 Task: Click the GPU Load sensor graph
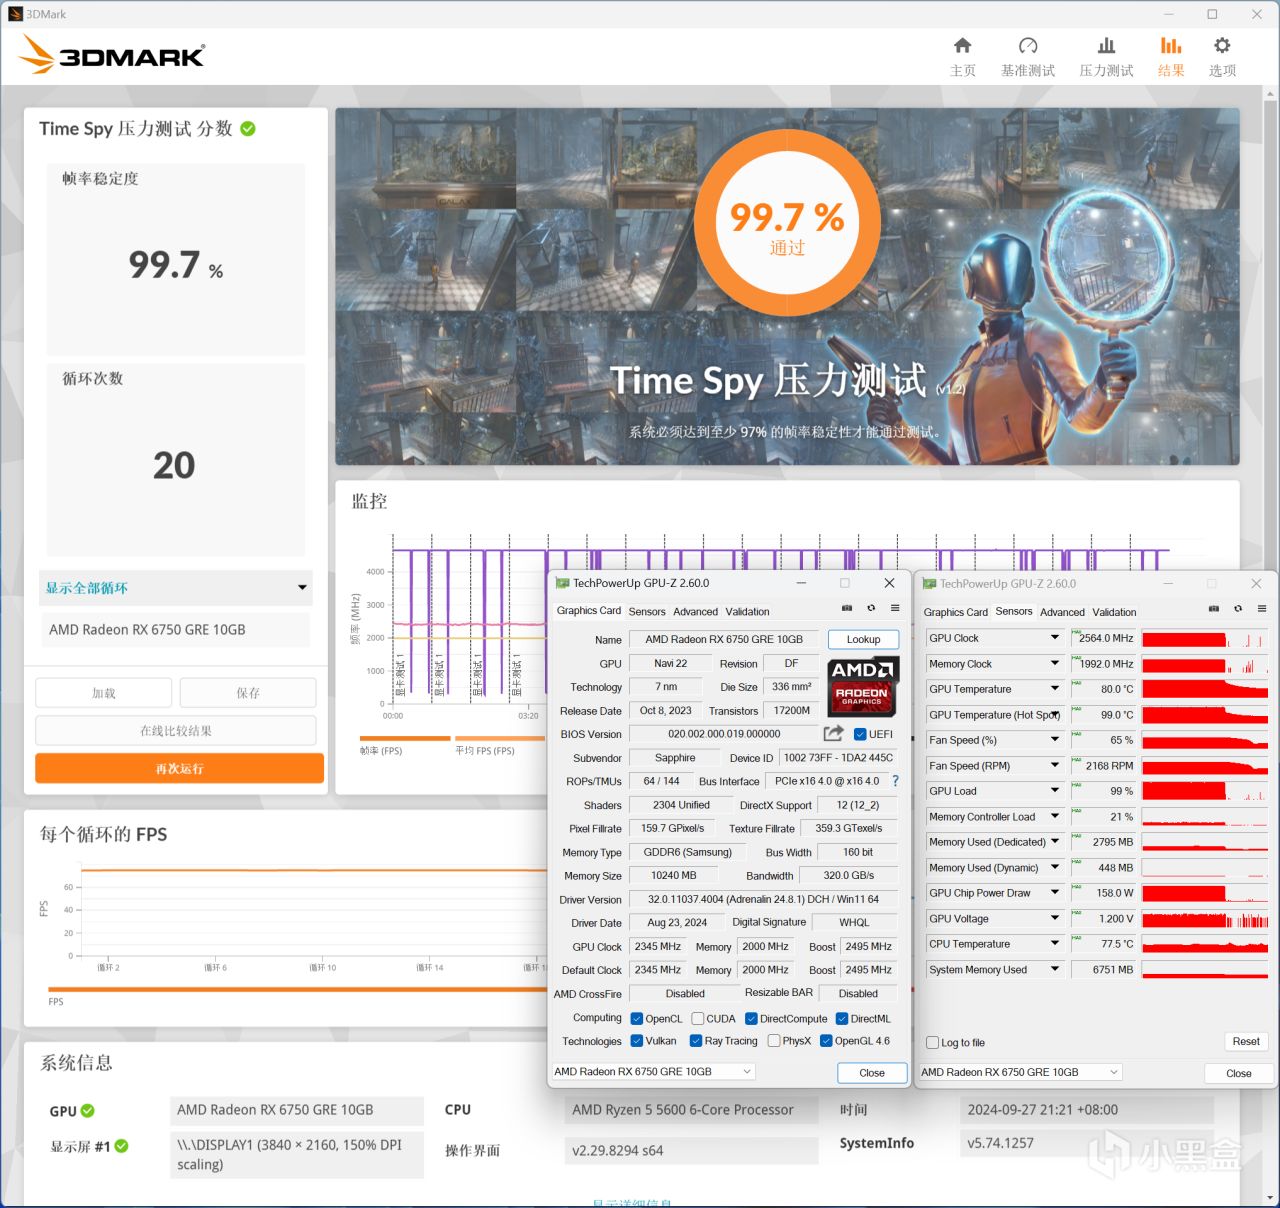pos(1206,791)
